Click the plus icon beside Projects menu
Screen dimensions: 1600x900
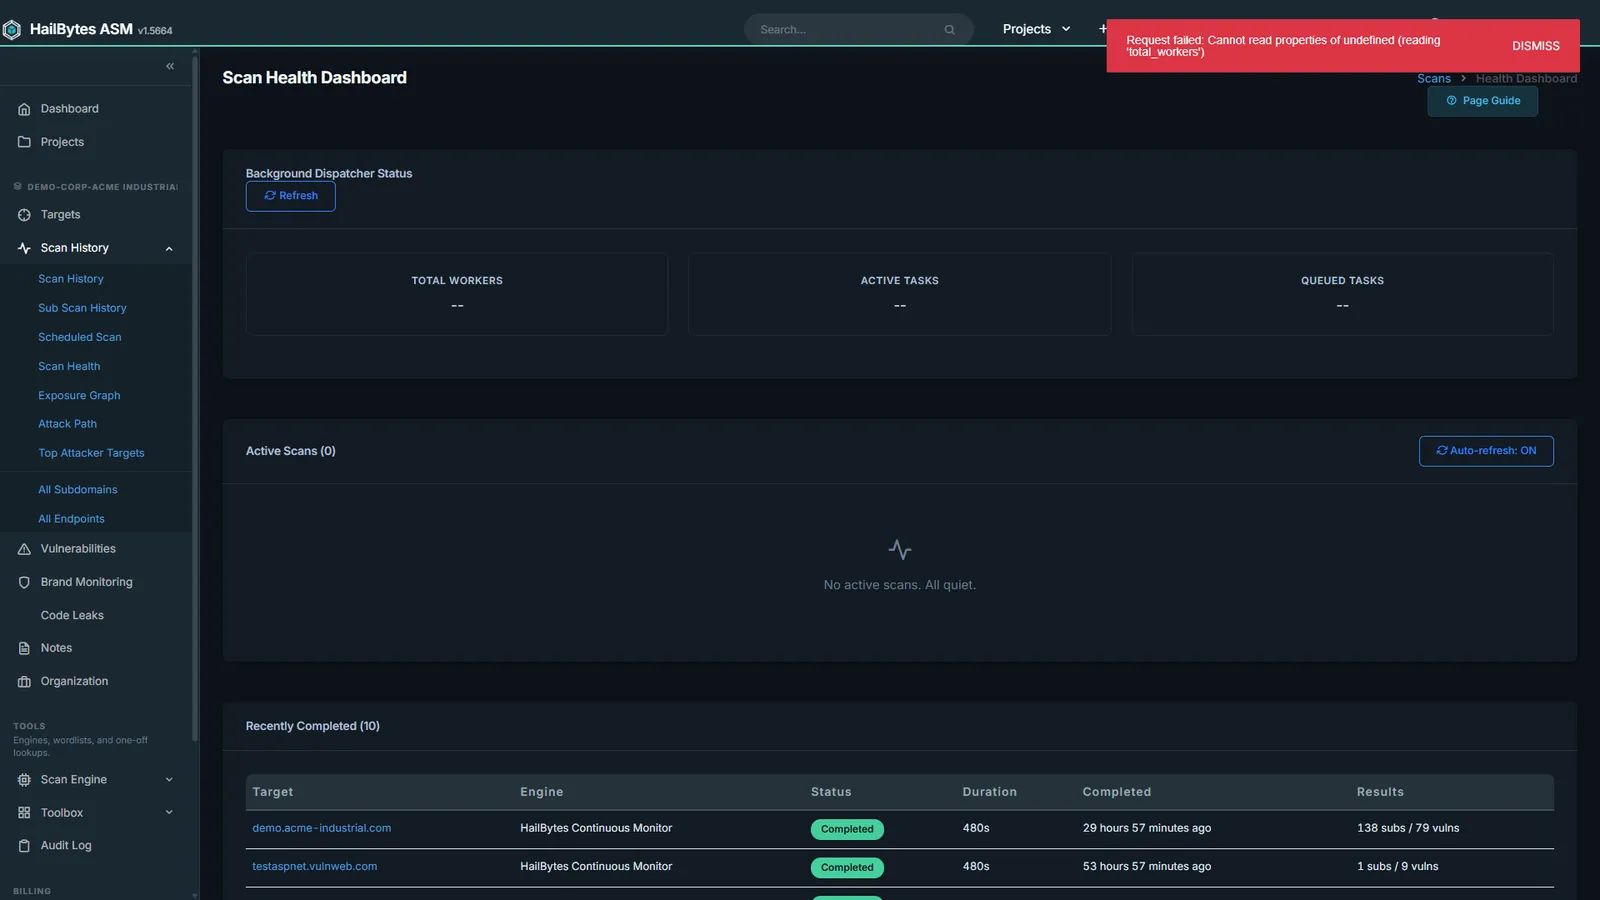tap(1102, 29)
